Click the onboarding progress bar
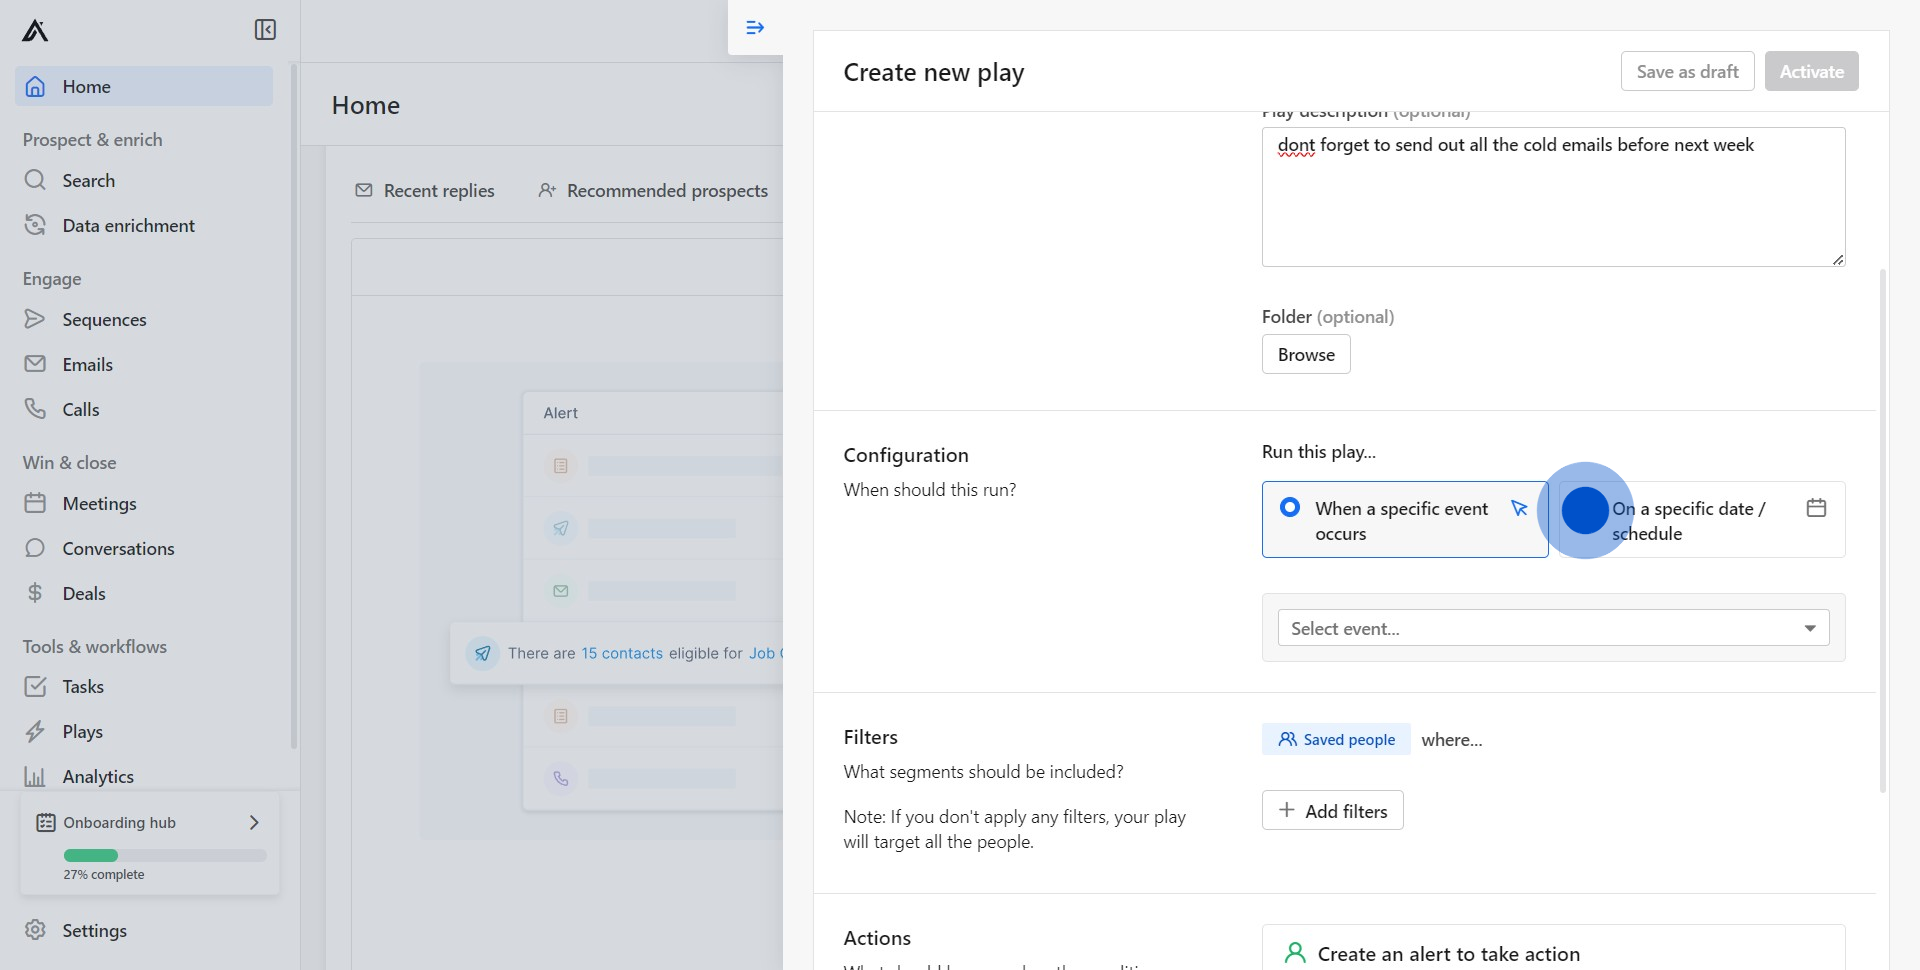This screenshot has width=1920, height=970. 165,856
